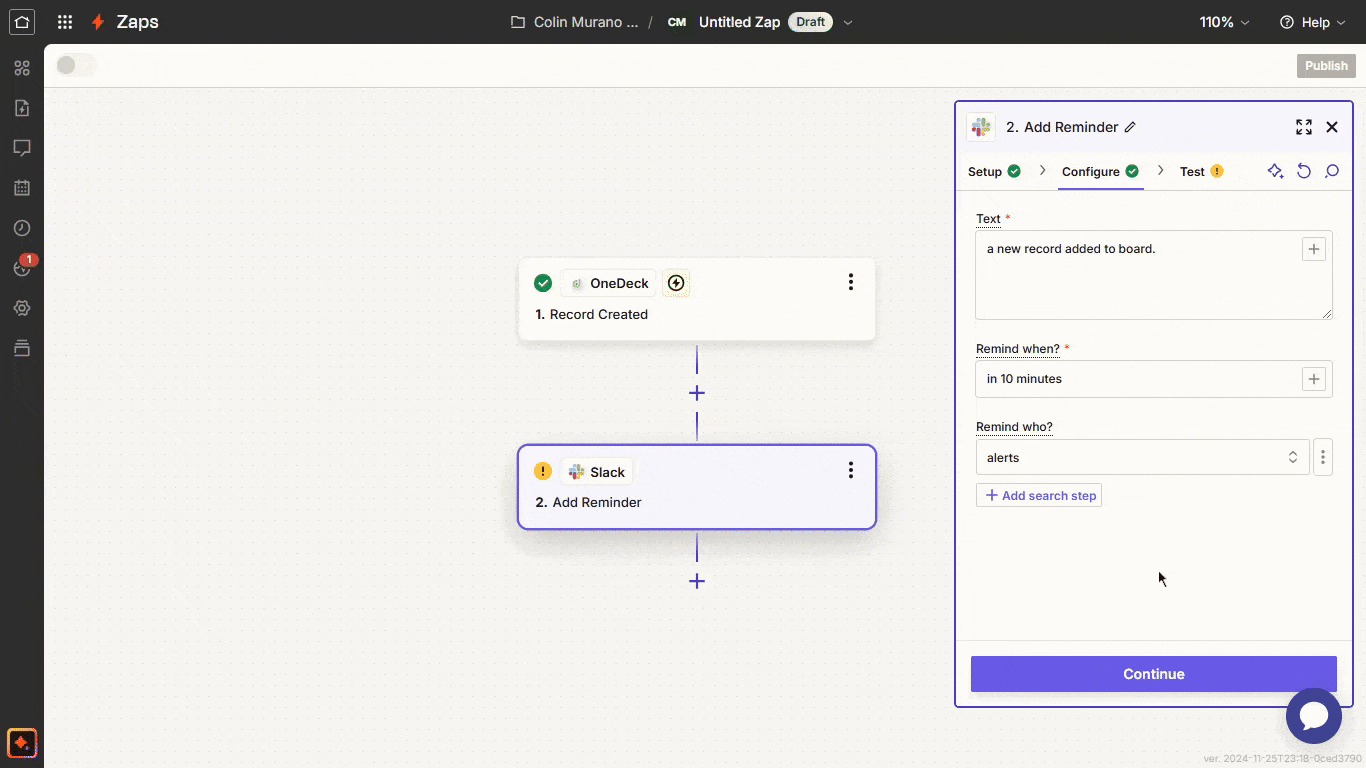Open the Colin Murano folder breadcrumb

coord(584,22)
